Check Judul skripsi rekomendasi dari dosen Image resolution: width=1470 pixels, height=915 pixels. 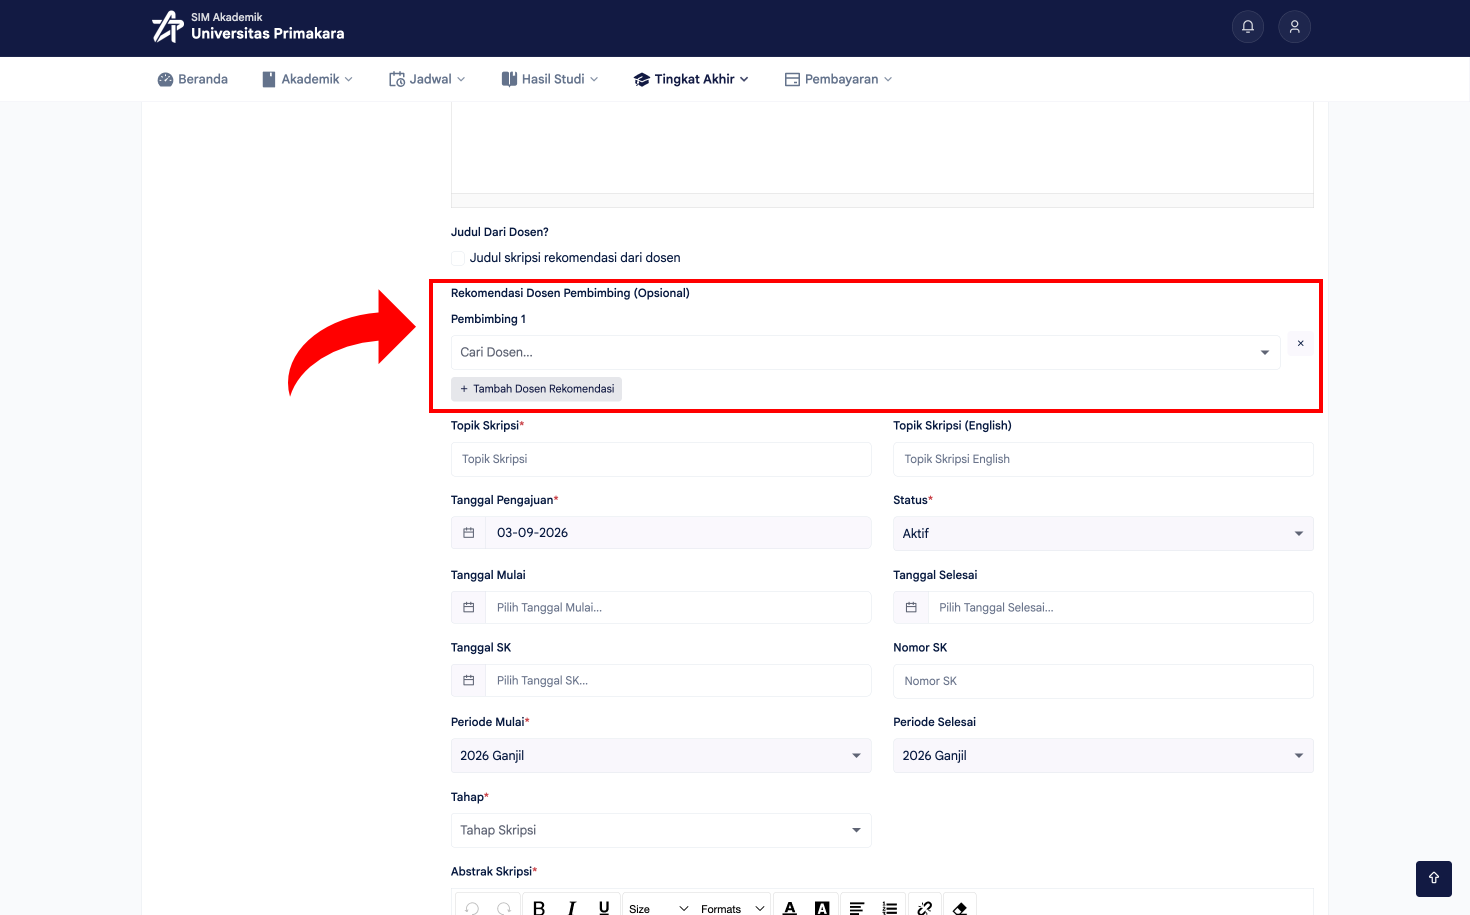click(x=458, y=258)
